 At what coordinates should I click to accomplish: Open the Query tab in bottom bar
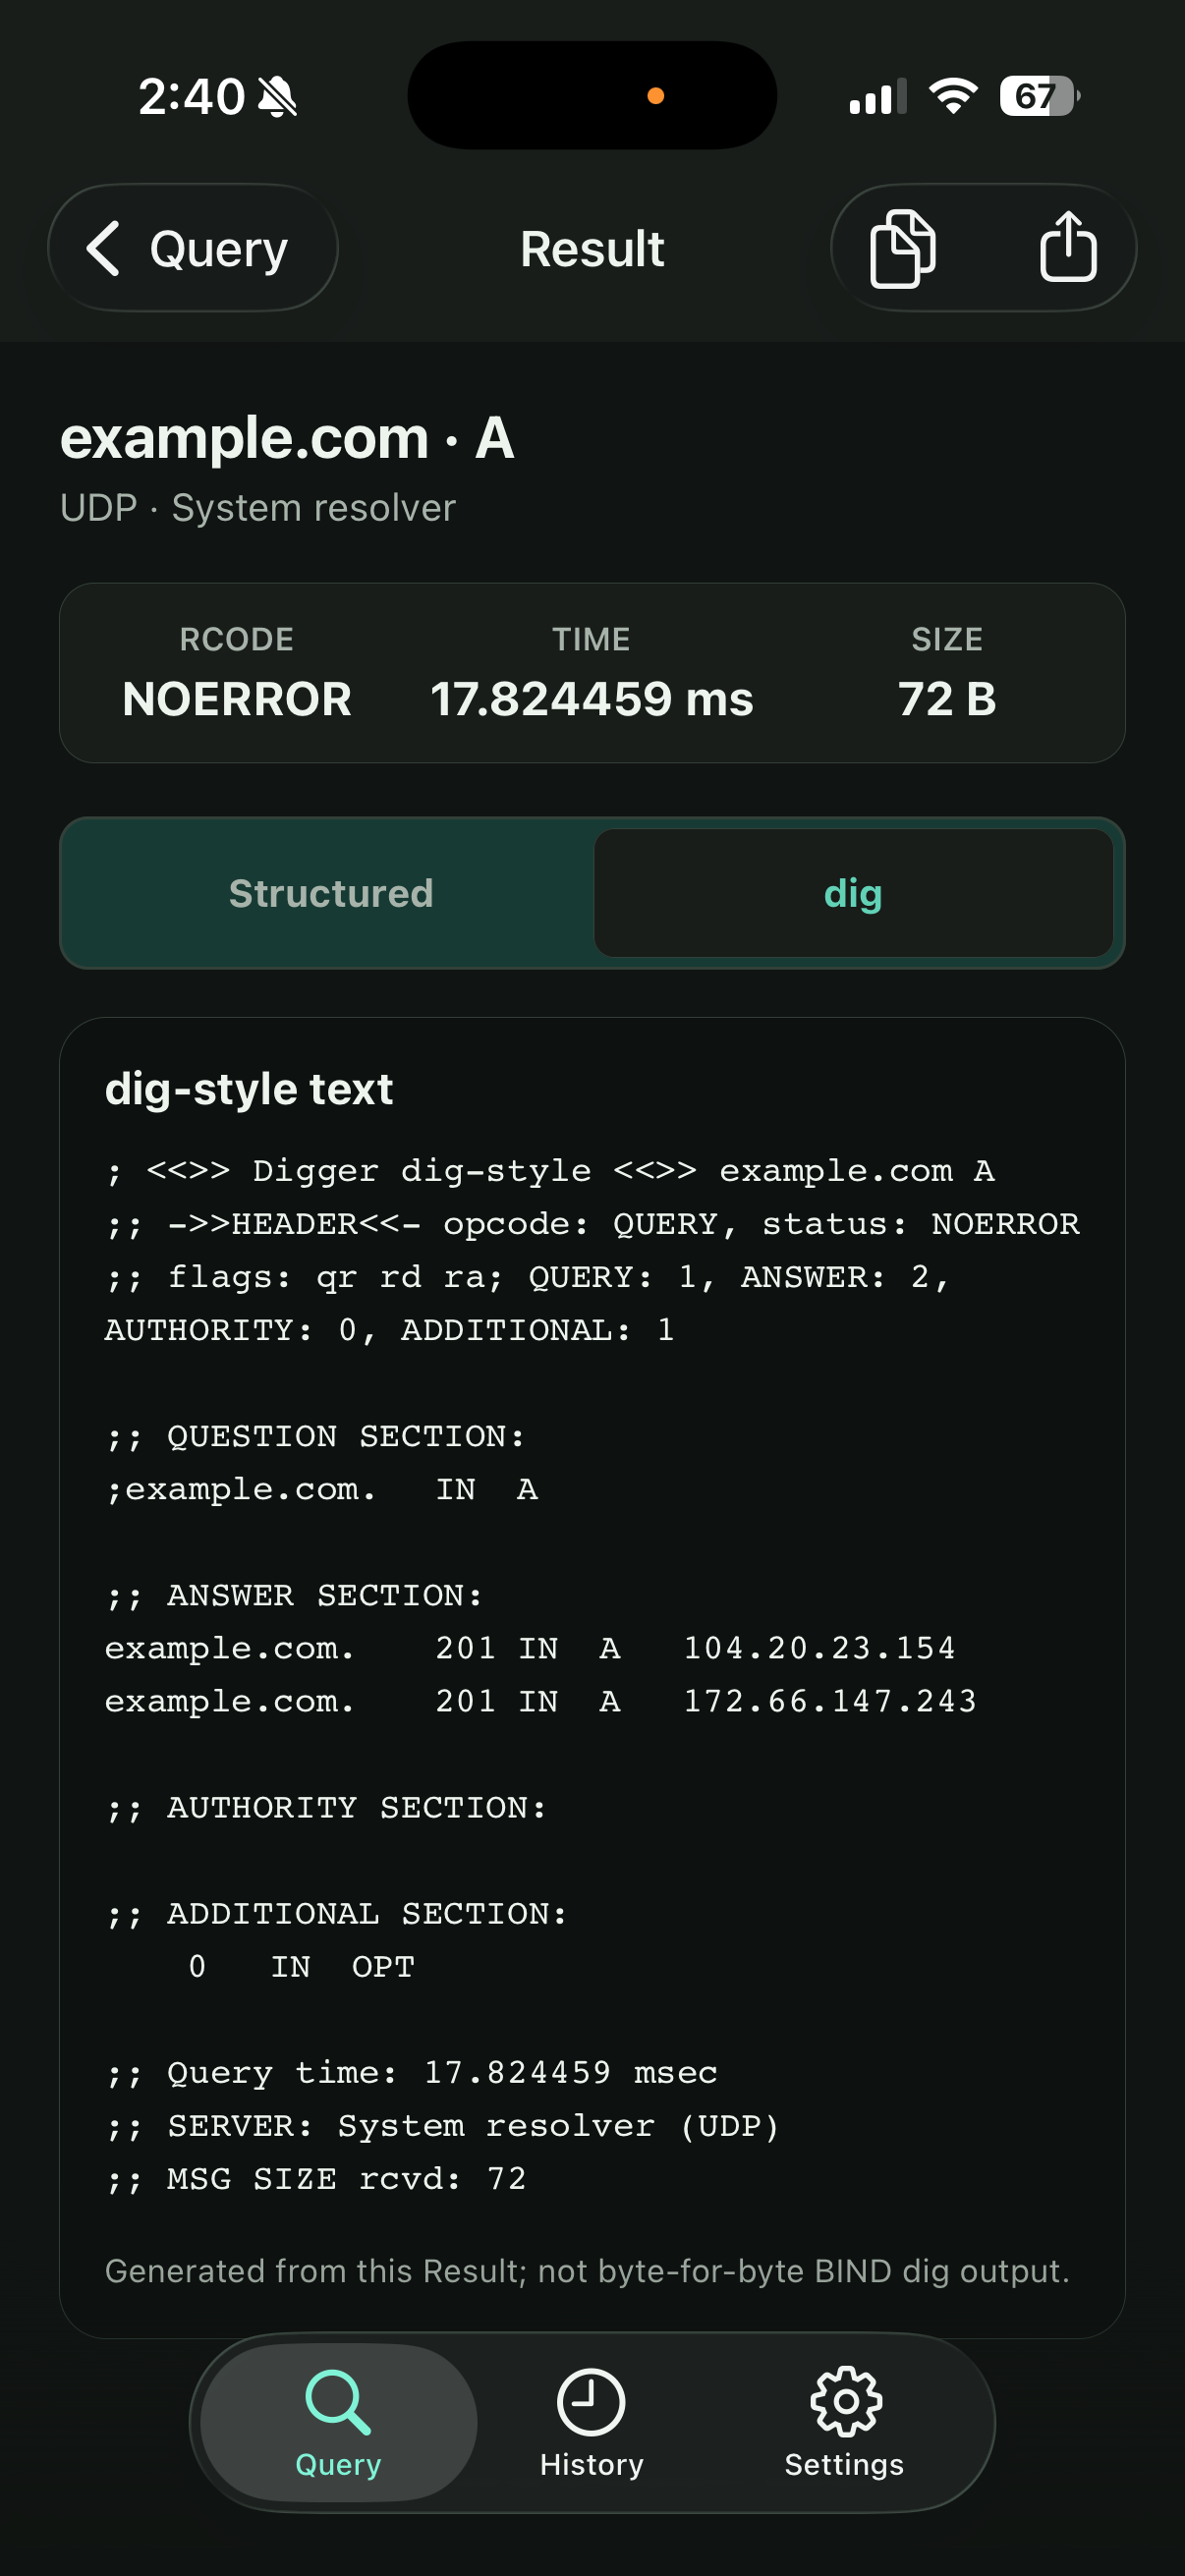click(339, 2423)
